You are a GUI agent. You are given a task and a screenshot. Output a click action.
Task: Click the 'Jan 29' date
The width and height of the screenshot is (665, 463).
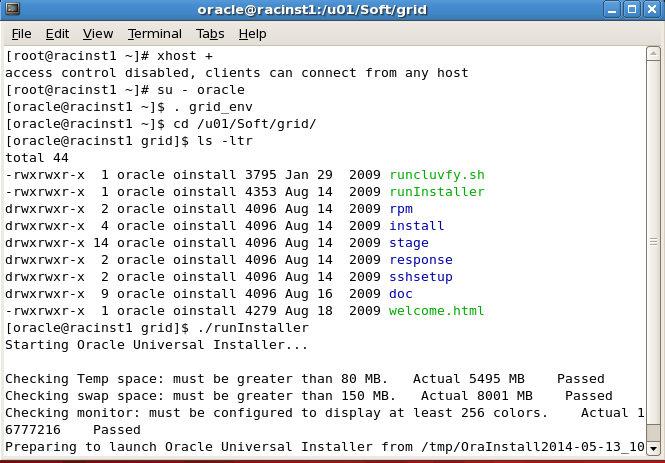308,175
